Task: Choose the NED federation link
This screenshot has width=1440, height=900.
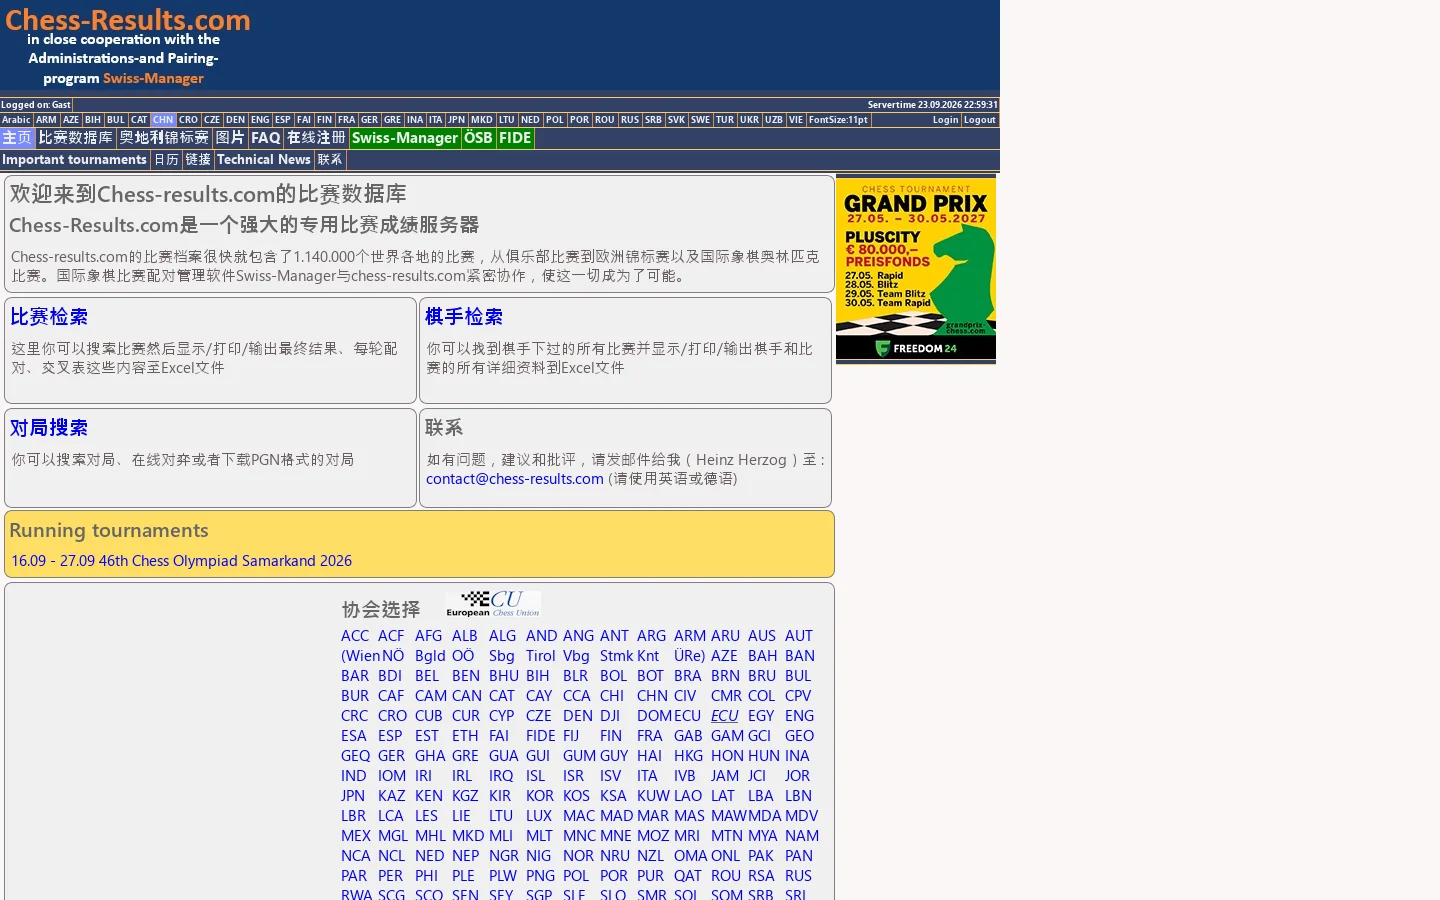Action: [430, 856]
